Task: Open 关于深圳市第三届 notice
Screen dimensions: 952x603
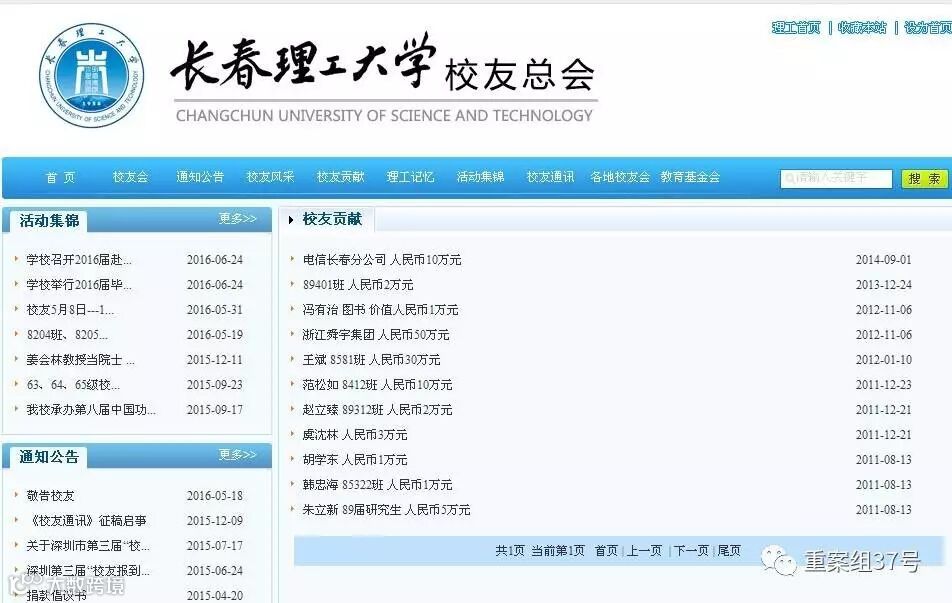Action: click(87, 545)
